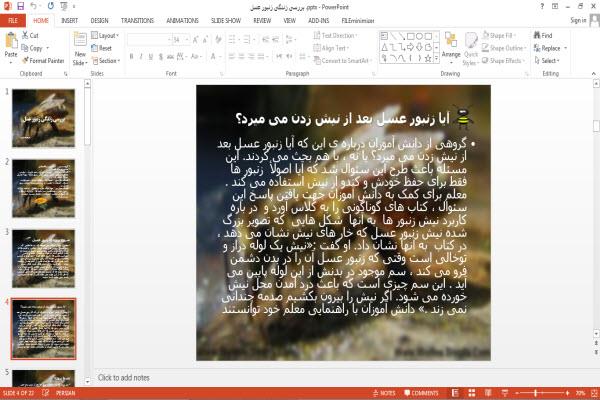The width and height of the screenshot is (600, 400).
Task: Switch to the SLIDE SHOW tab
Action: pos(226,20)
